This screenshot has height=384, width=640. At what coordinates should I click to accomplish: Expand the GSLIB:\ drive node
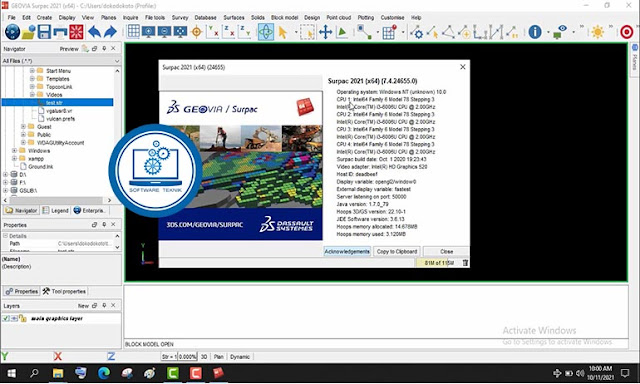[x=6, y=190]
